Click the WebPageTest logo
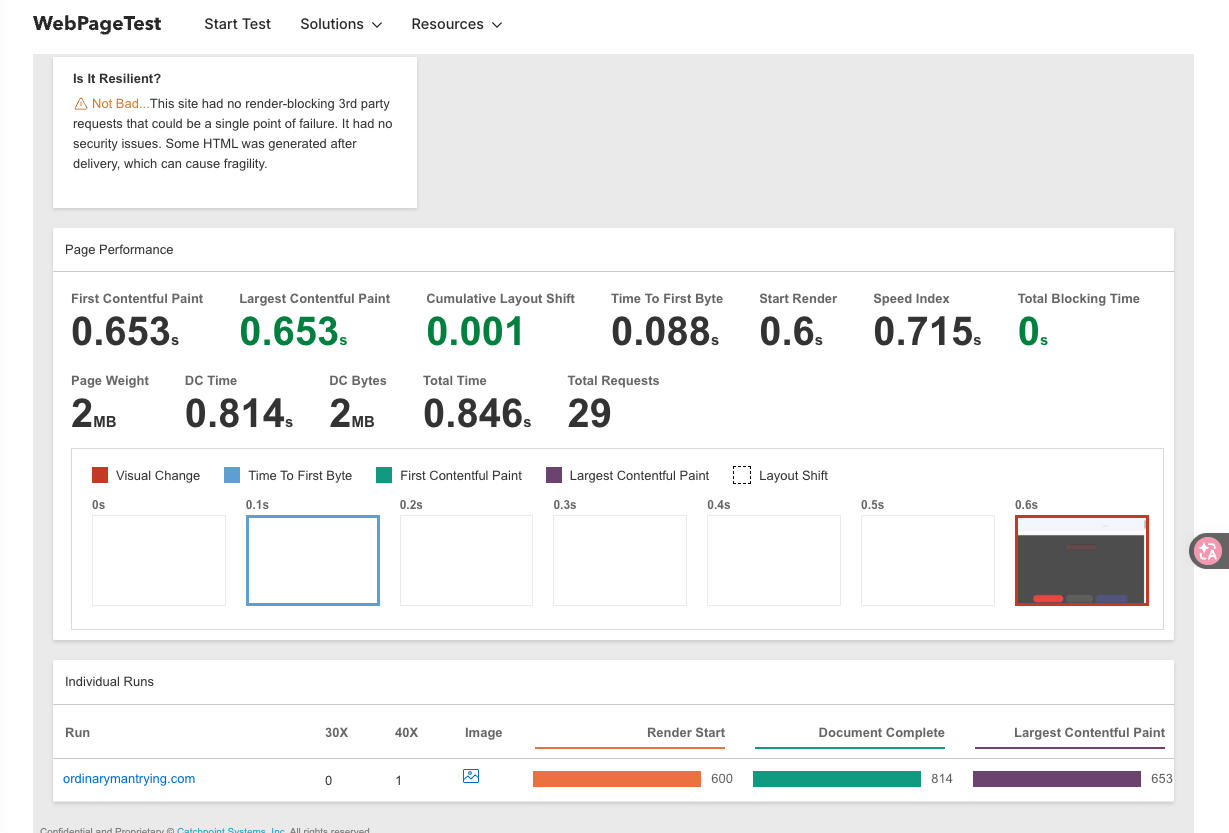This screenshot has height=833, width=1229. pyautogui.click(x=97, y=24)
